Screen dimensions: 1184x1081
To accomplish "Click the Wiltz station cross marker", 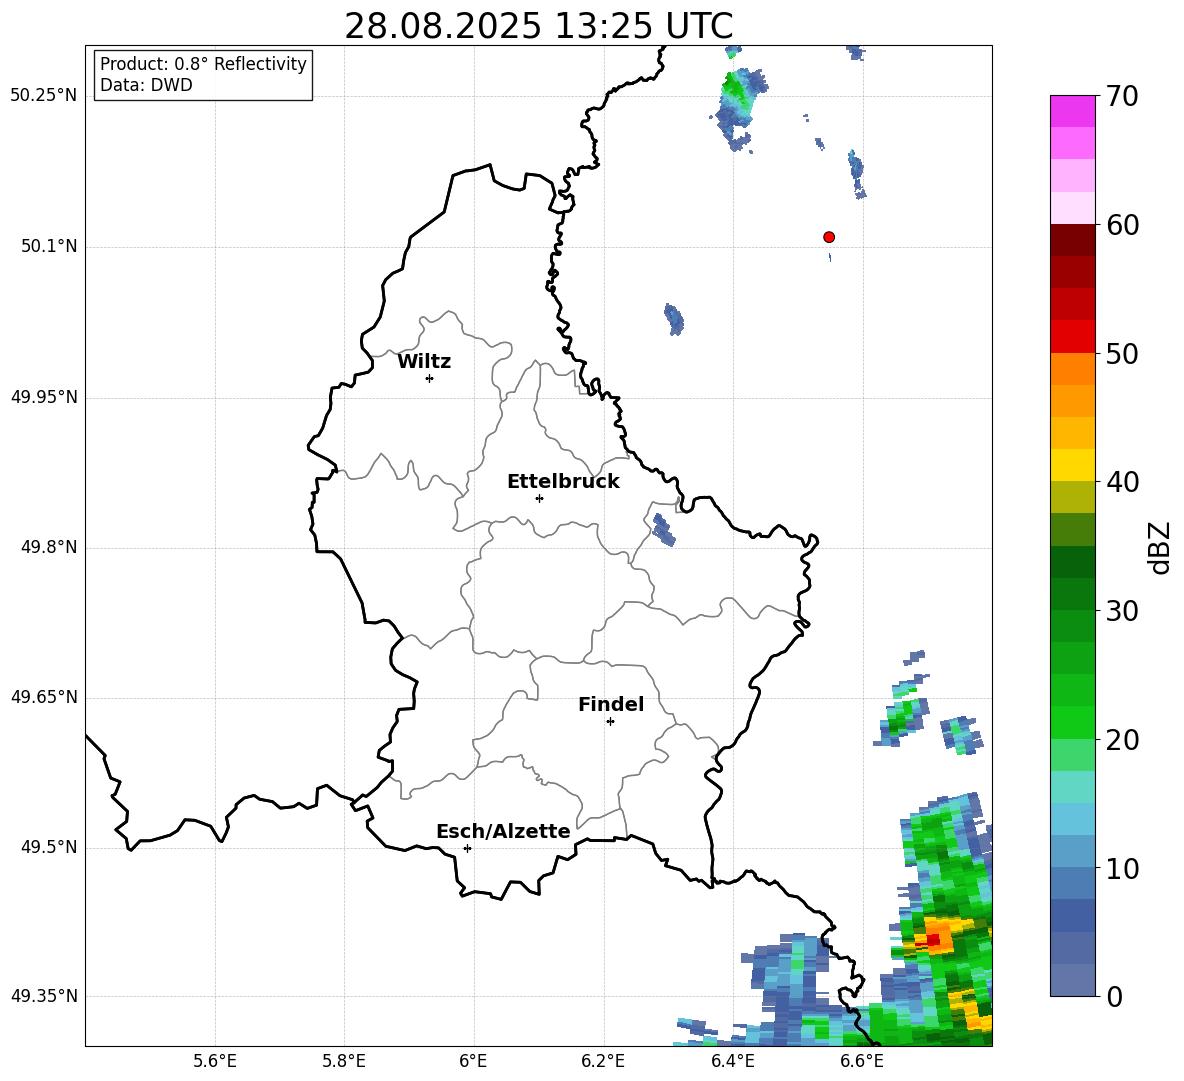I will (430, 378).
